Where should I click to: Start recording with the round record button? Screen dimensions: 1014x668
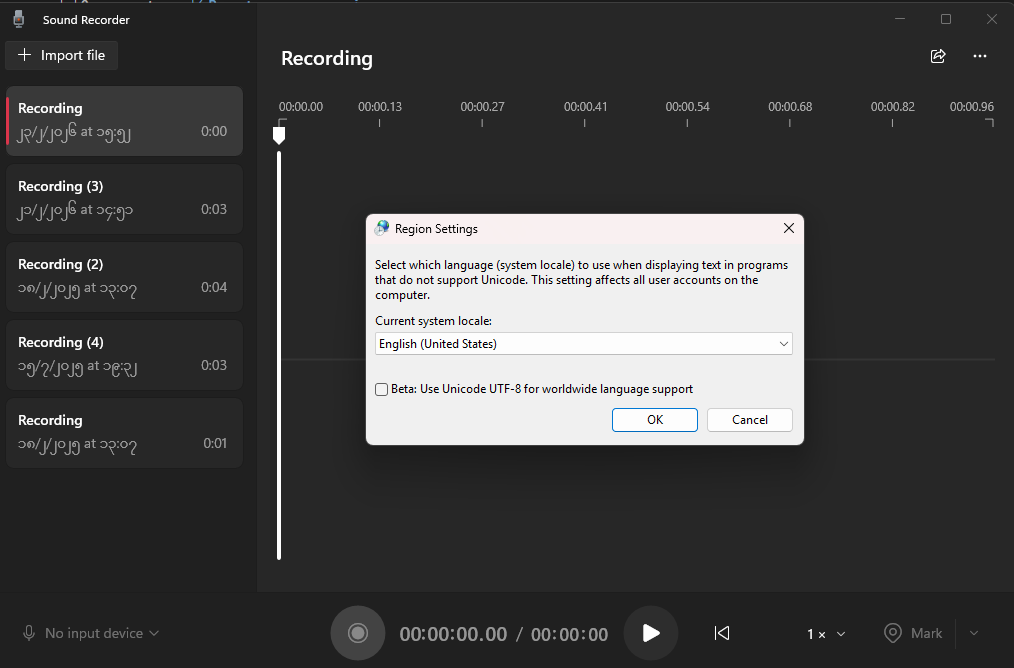pos(358,633)
